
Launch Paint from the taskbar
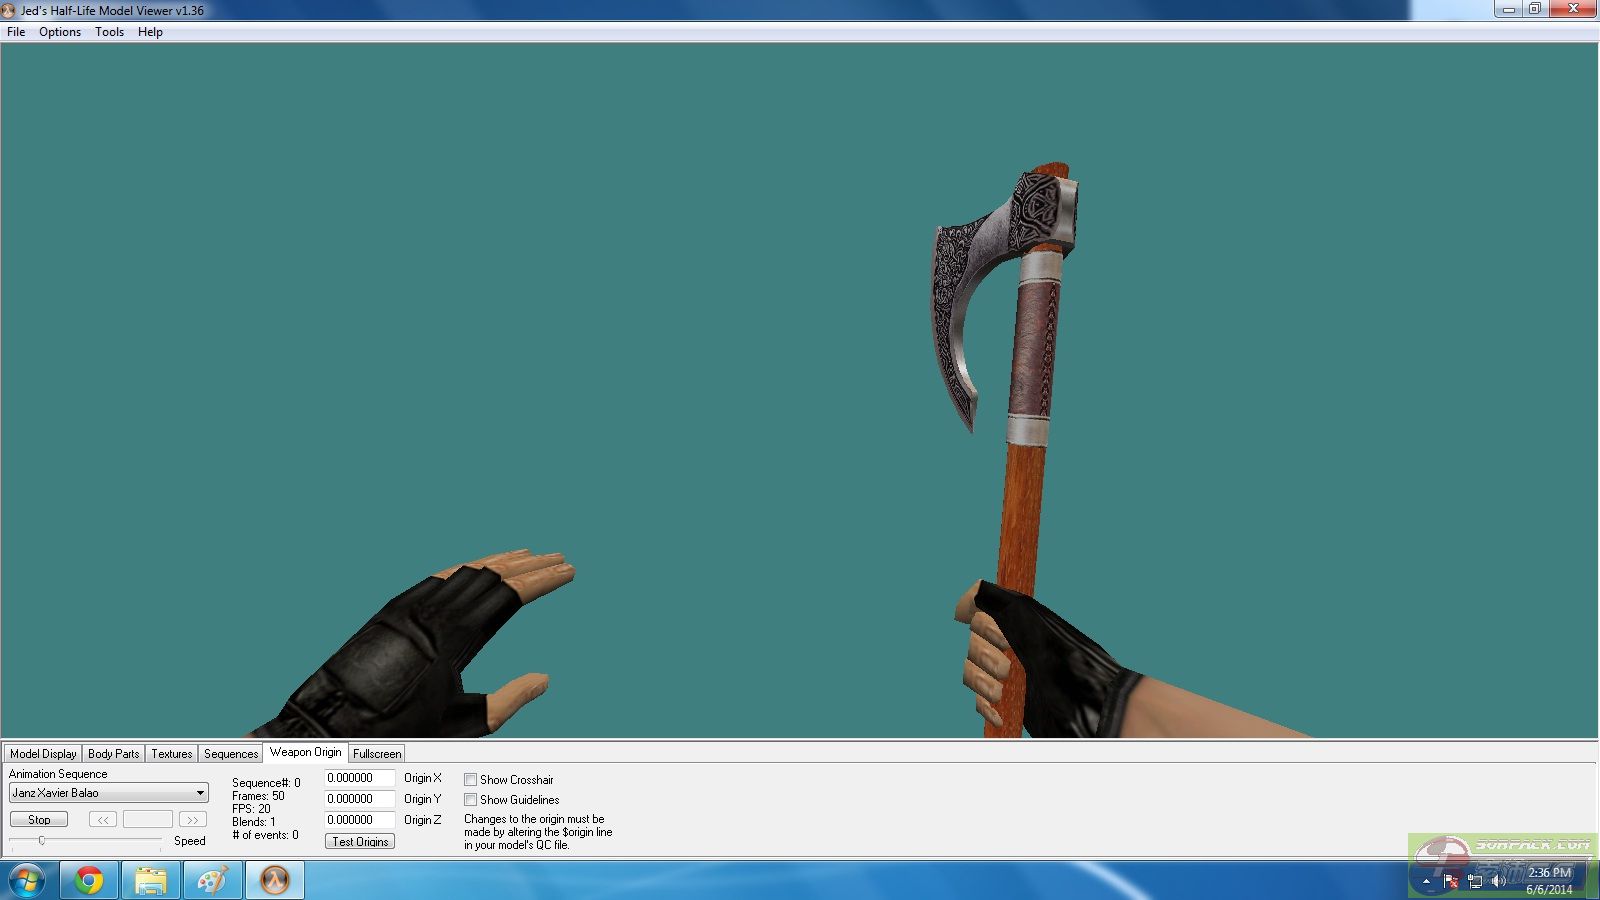tap(212, 880)
